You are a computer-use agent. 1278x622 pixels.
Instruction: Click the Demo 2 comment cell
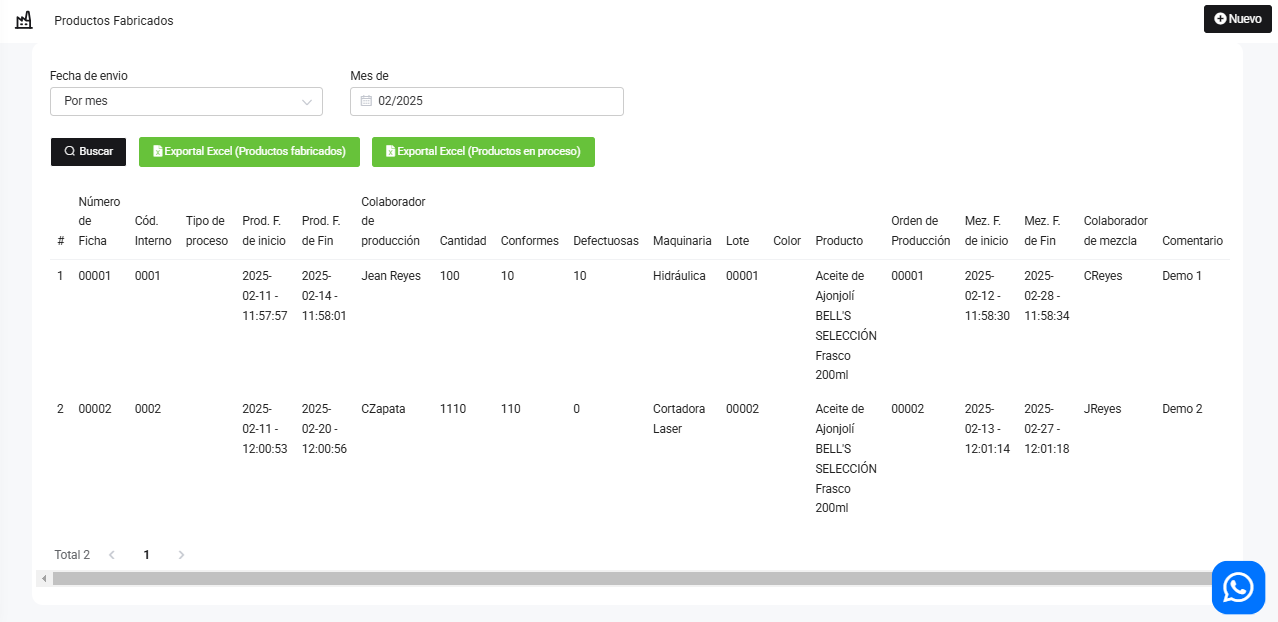click(1182, 409)
